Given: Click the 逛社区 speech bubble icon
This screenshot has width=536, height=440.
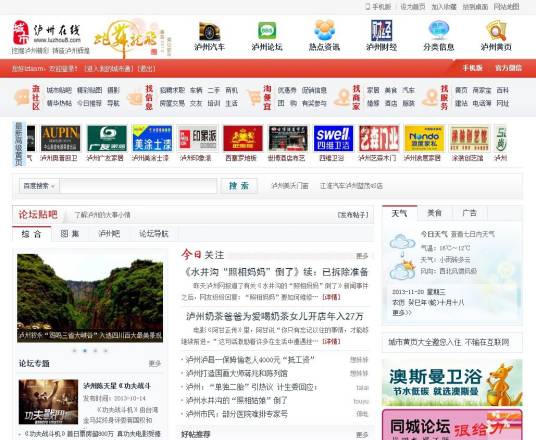Looking at the screenshot, I should point(21,97).
